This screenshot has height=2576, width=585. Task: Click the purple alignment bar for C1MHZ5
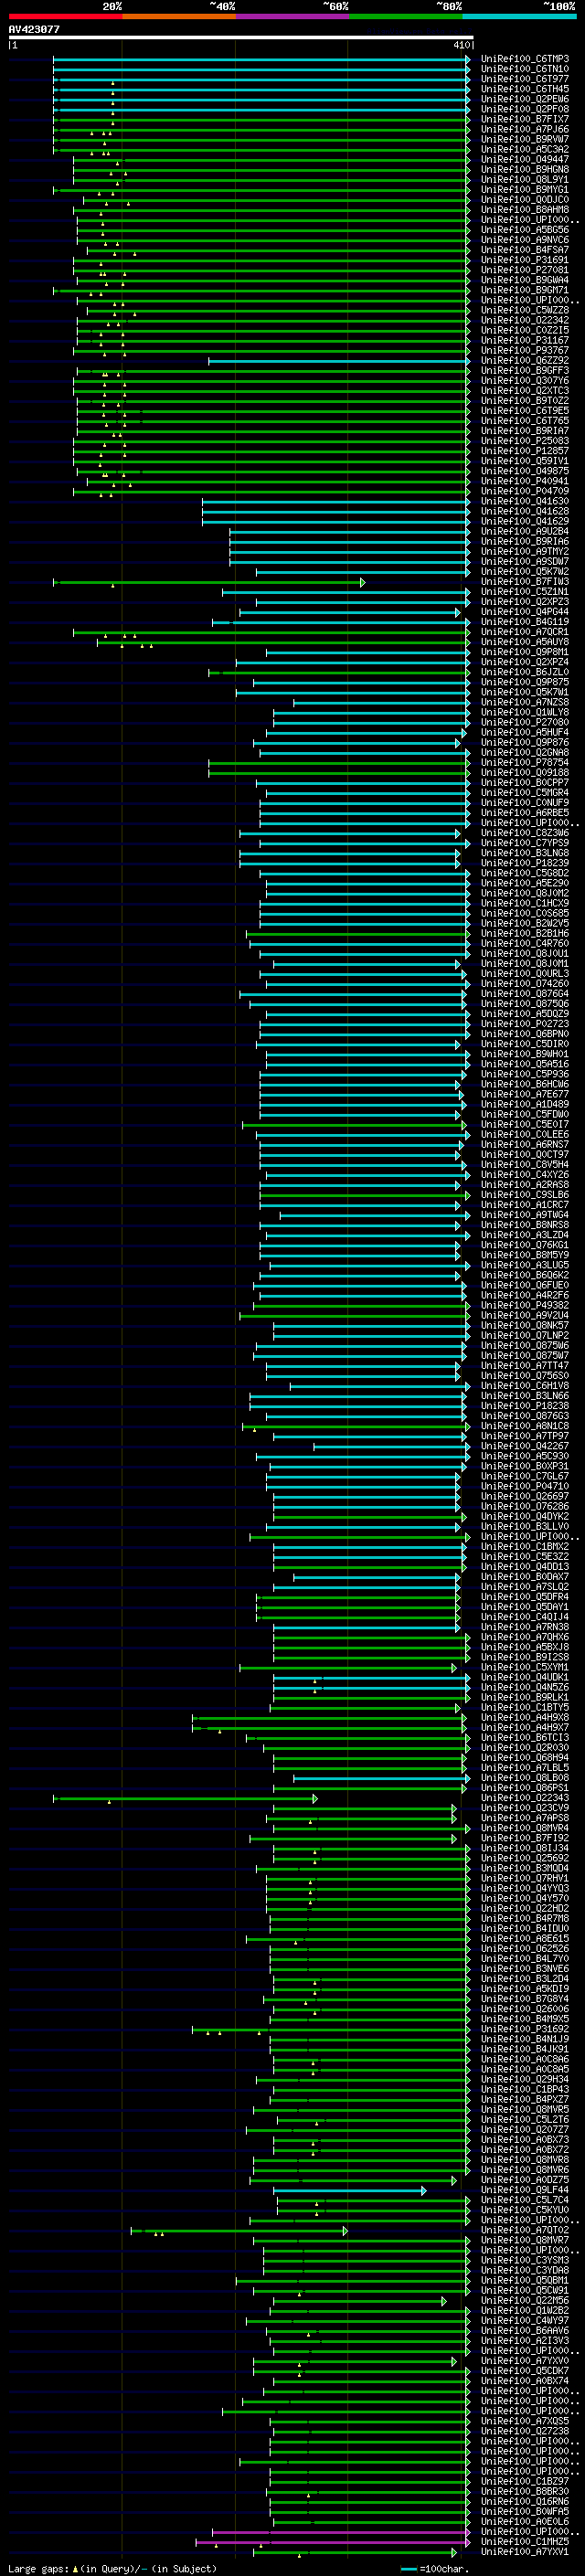coord(333,2542)
